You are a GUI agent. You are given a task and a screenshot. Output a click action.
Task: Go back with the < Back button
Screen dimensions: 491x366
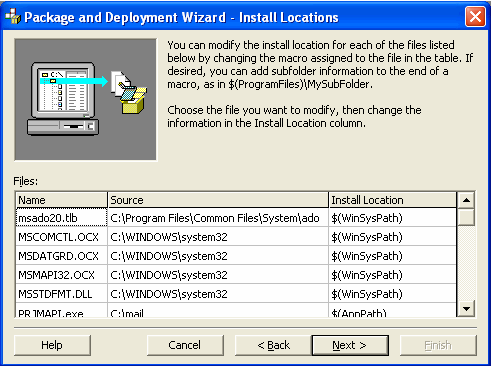coord(273,345)
